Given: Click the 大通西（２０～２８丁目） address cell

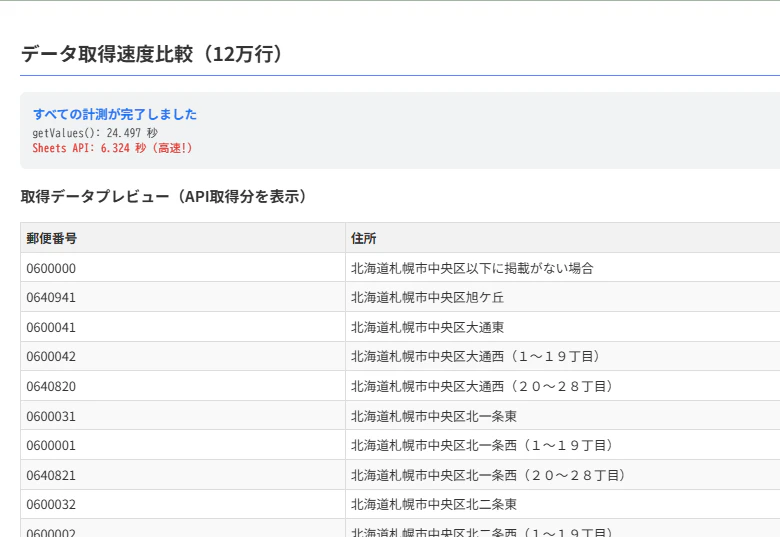Looking at the screenshot, I should [563, 386].
